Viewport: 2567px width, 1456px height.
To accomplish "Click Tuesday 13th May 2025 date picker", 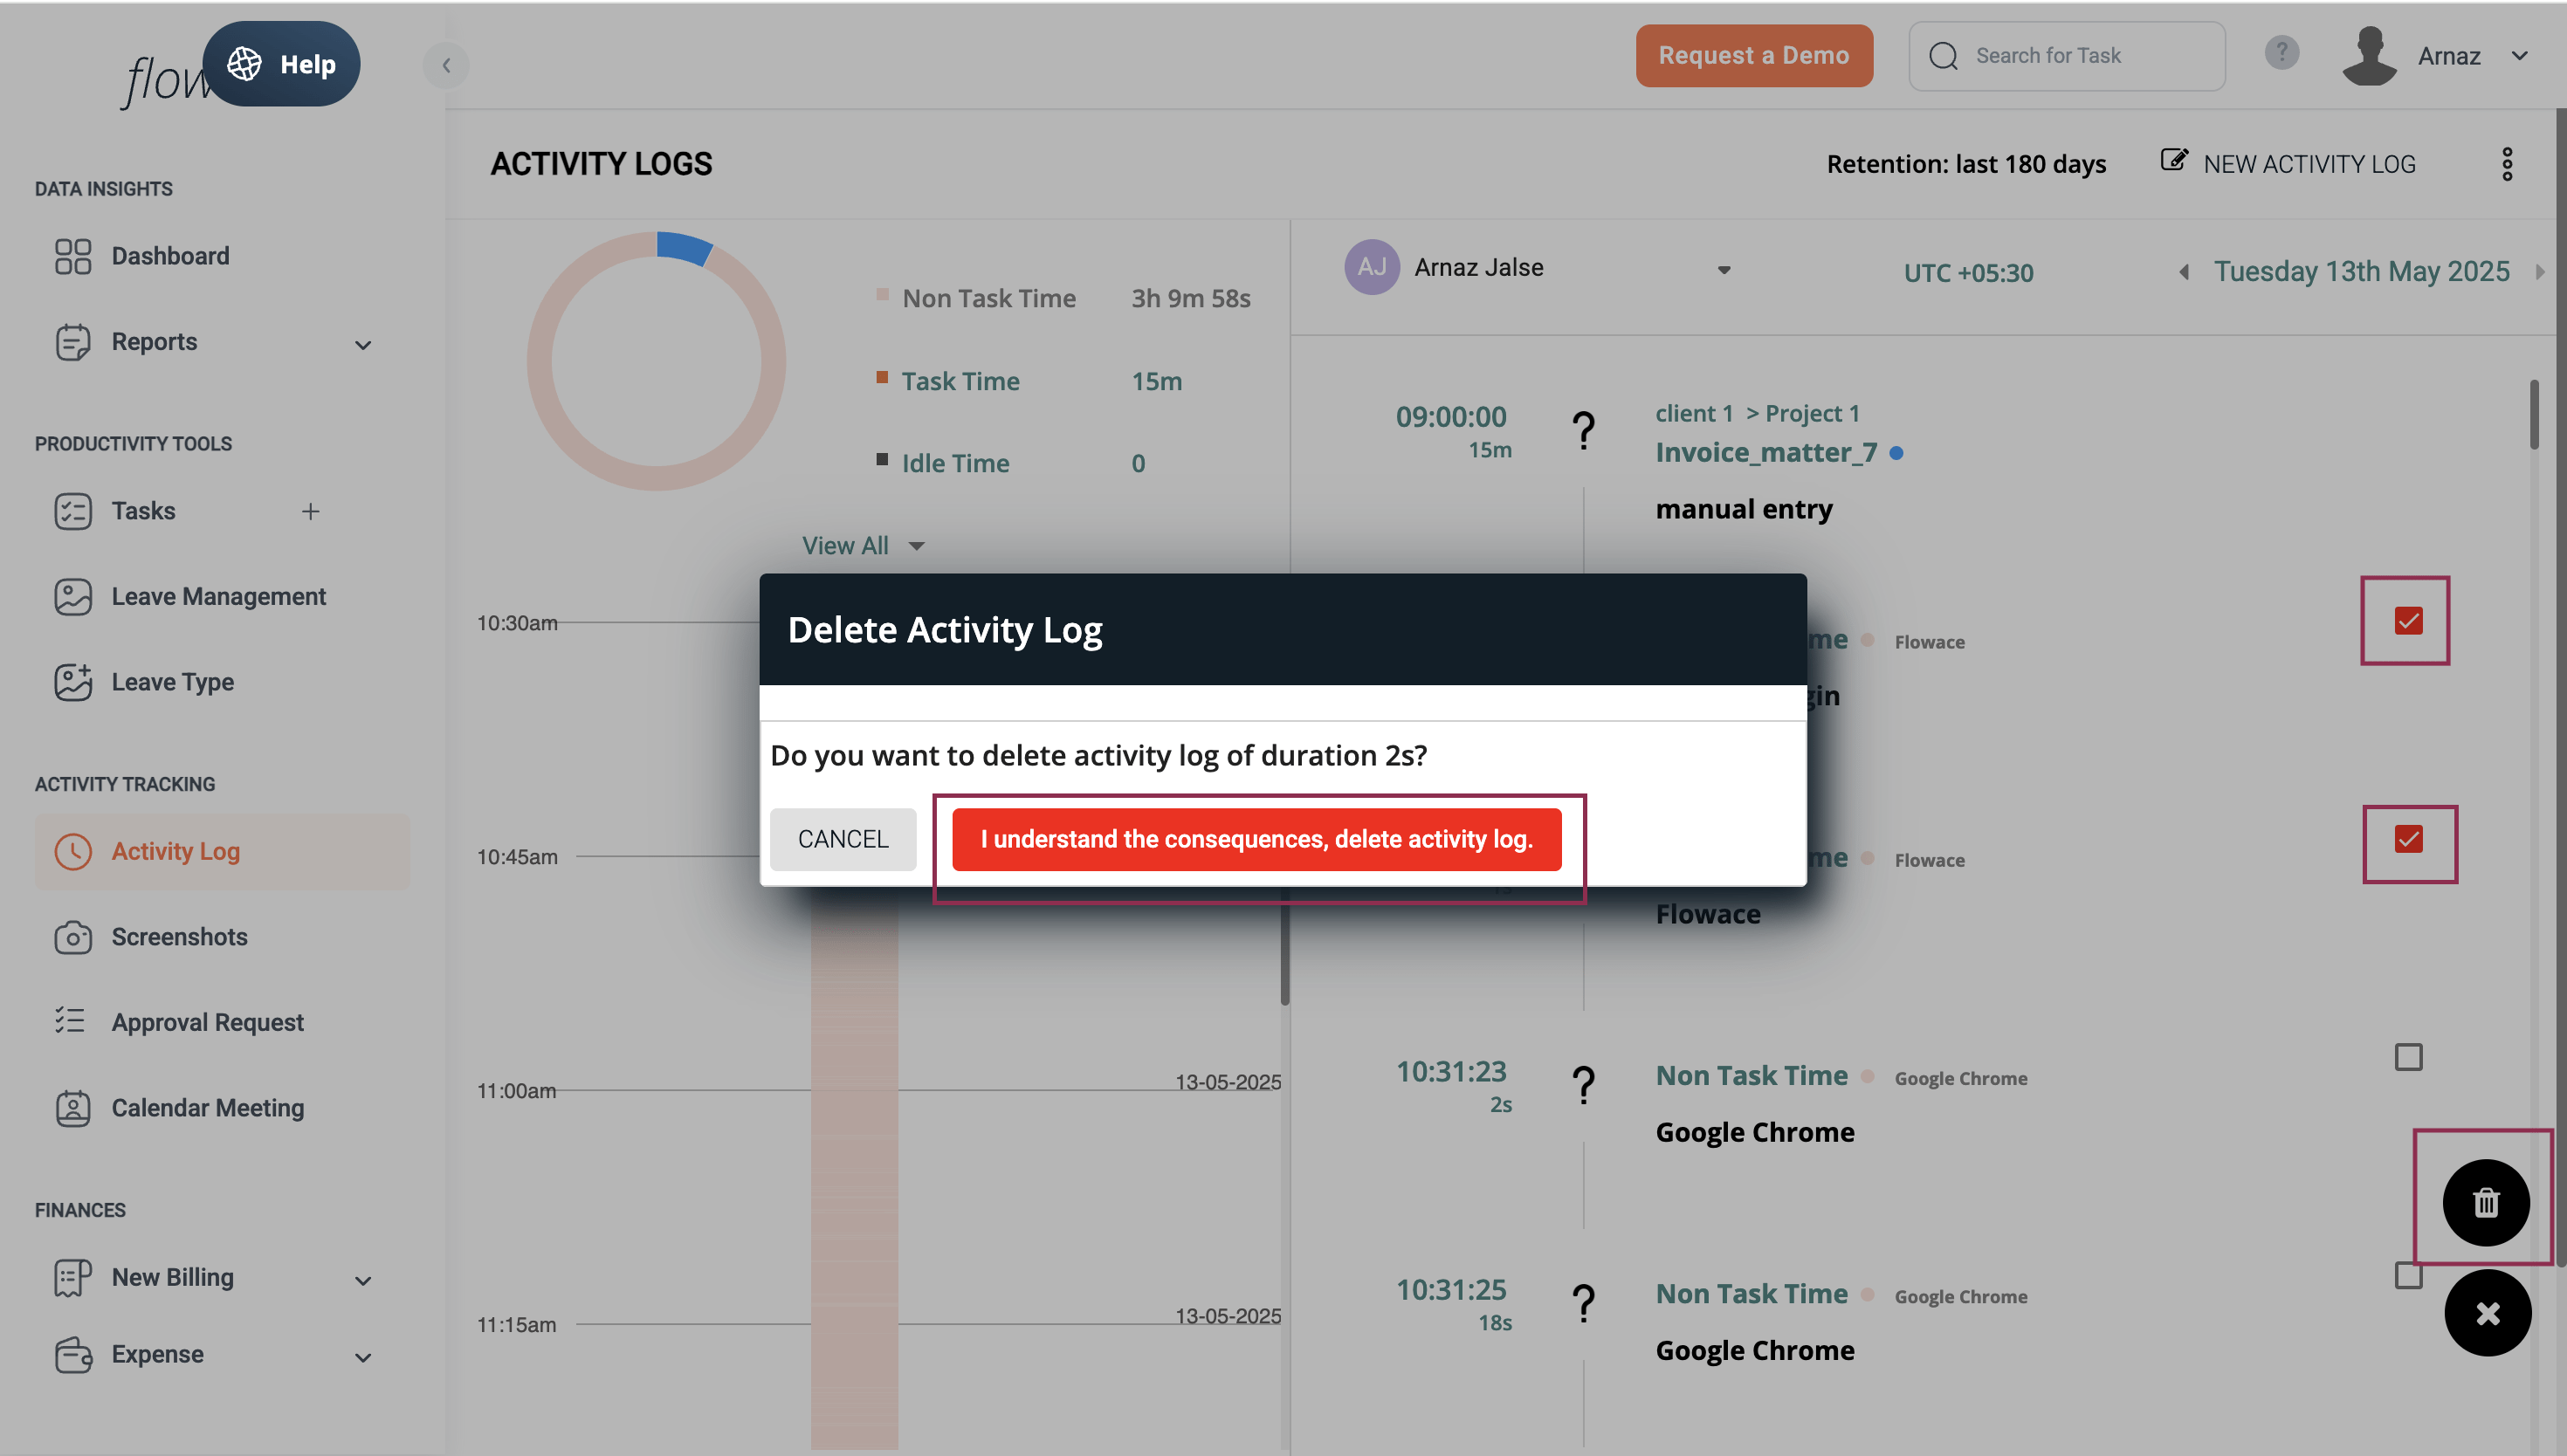I will click(2361, 272).
